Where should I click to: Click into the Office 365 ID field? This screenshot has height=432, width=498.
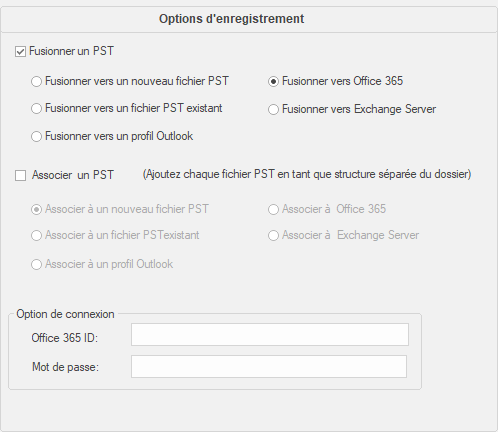point(270,334)
